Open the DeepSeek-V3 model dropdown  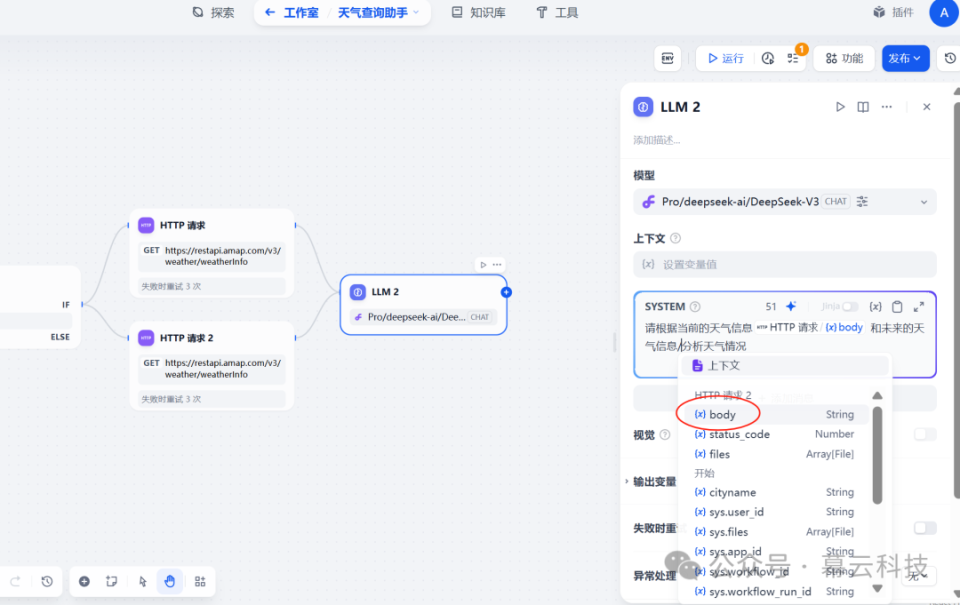click(x=784, y=200)
